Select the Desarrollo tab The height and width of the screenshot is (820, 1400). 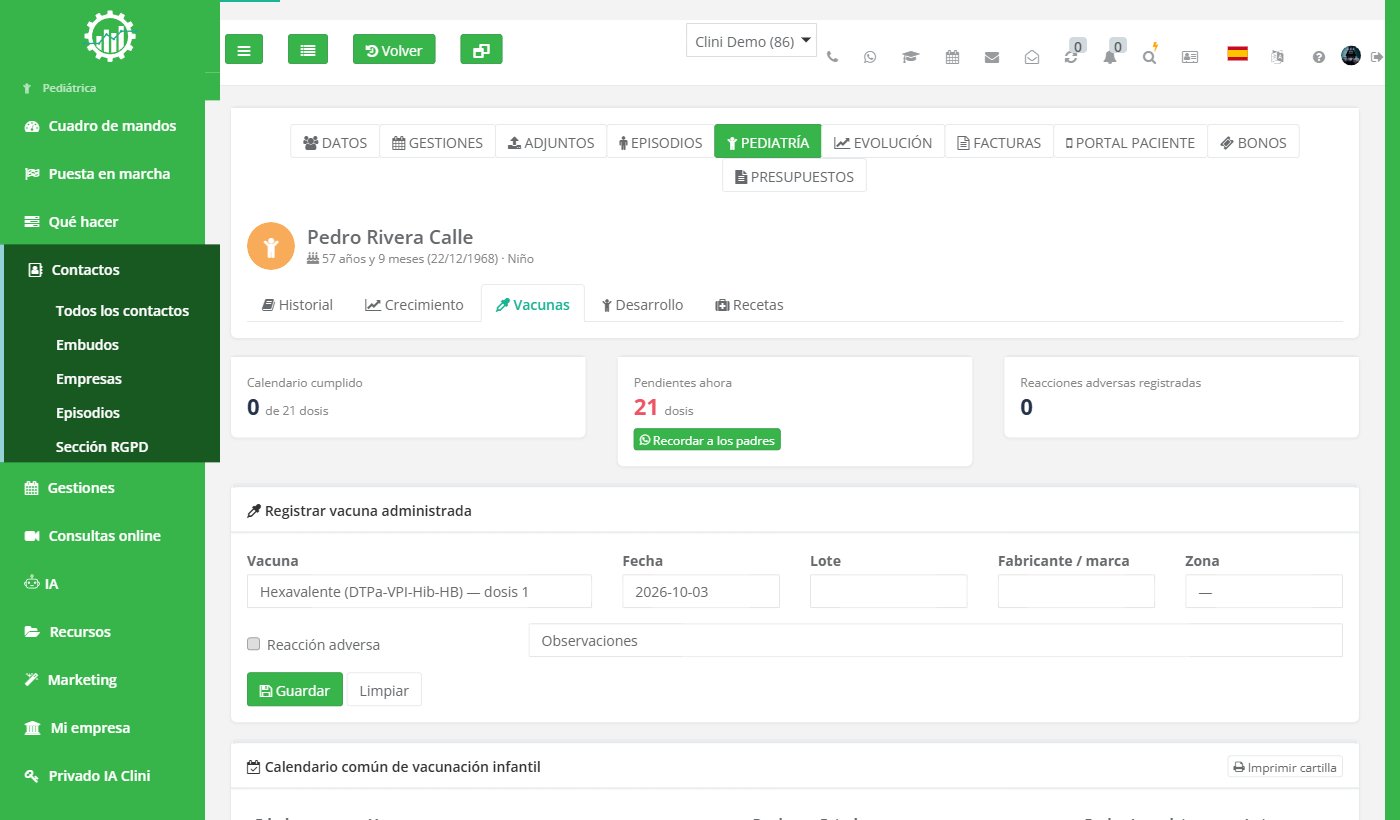coord(642,304)
